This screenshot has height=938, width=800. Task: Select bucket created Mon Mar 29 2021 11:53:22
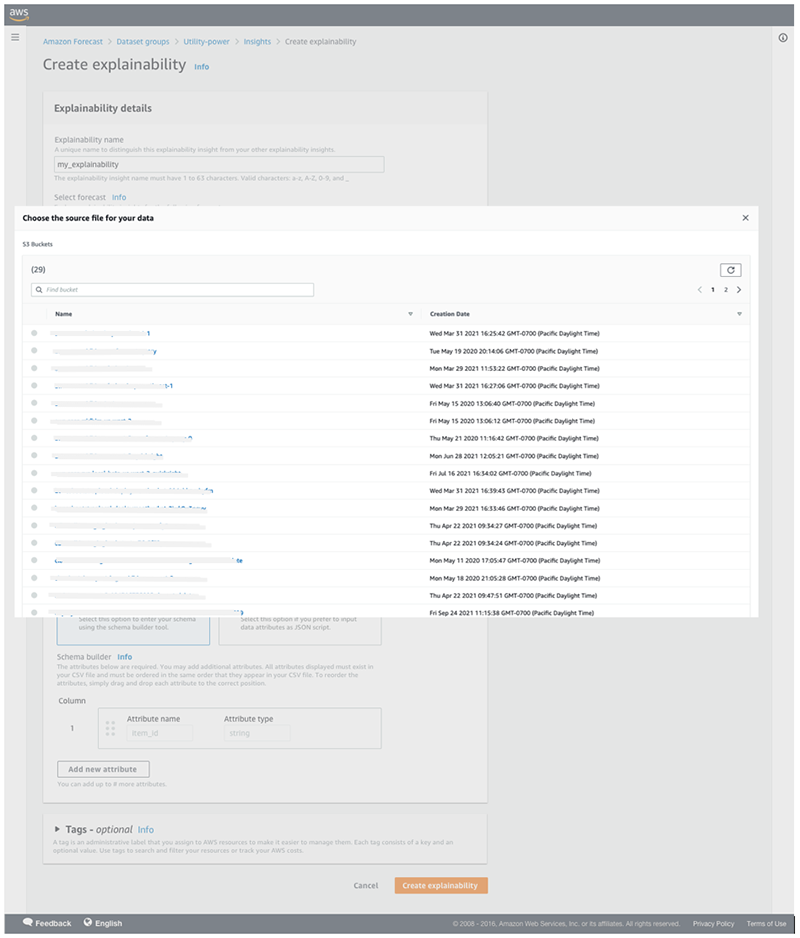click(x=34, y=368)
